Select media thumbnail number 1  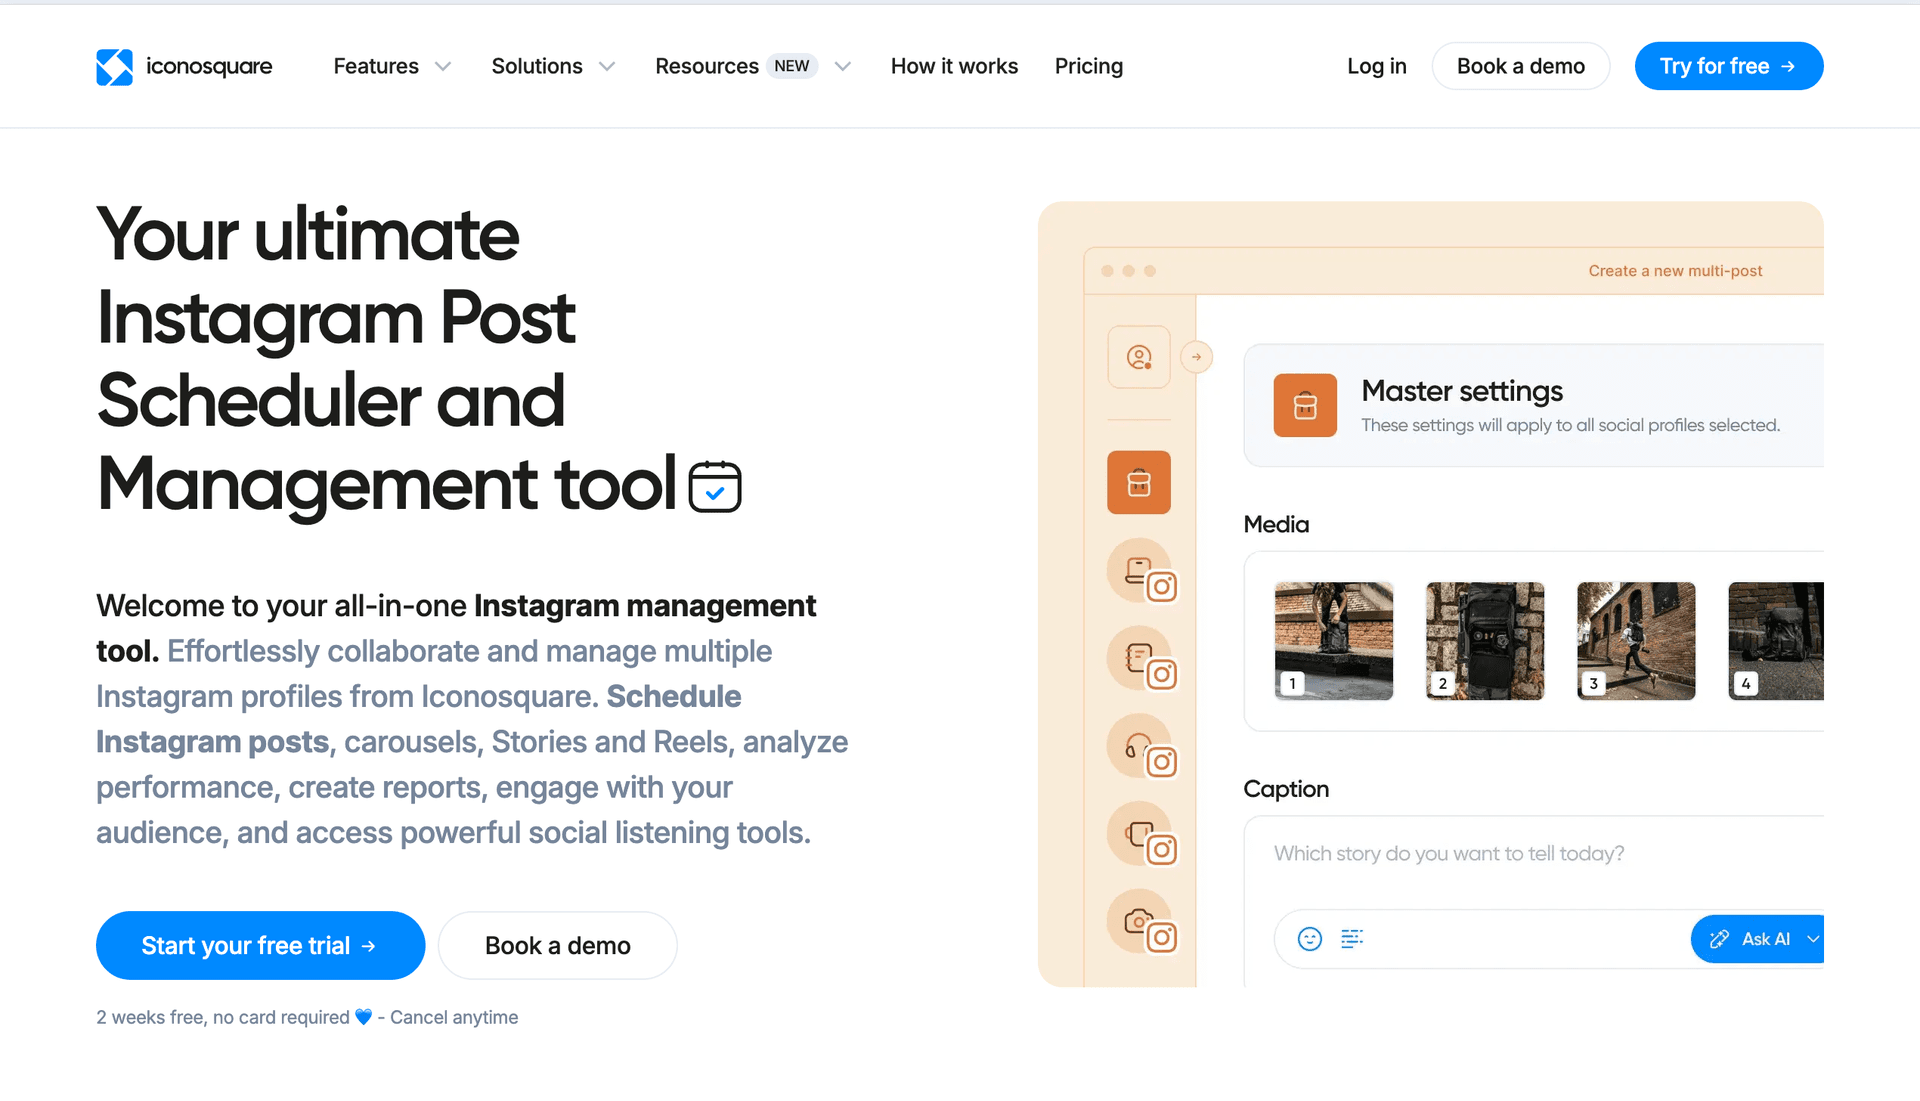tap(1334, 641)
